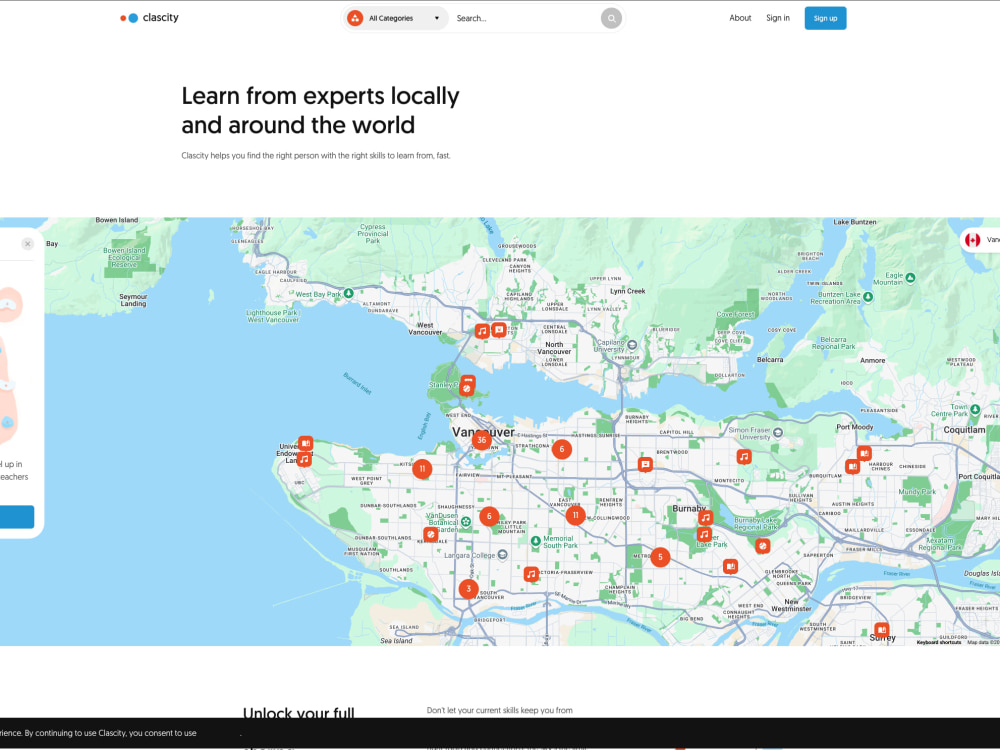Click the Lynn Creek map label
1000x750 pixels.
click(628, 291)
